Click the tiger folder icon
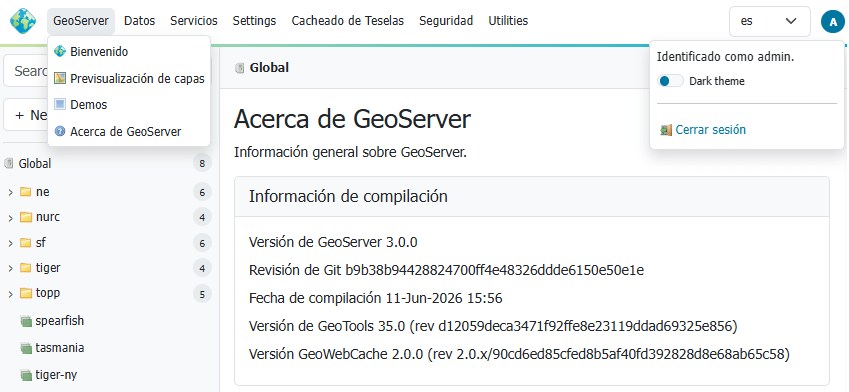Image resolution: width=849 pixels, height=392 pixels. pos(25,267)
